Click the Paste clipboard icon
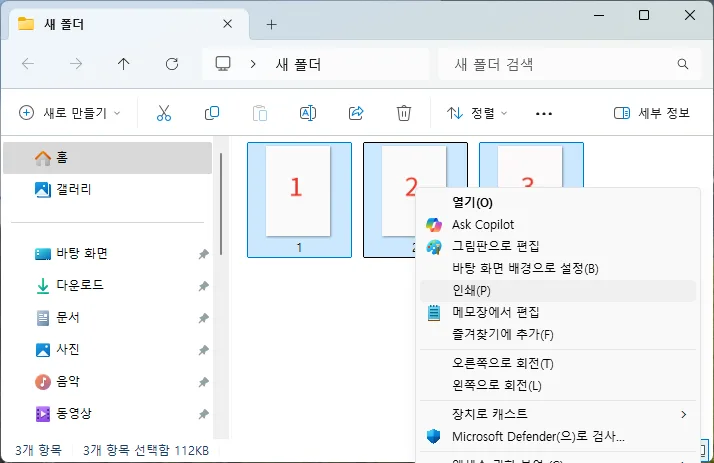The width and height of the screenshot is (714, 463). pos(260,113)
